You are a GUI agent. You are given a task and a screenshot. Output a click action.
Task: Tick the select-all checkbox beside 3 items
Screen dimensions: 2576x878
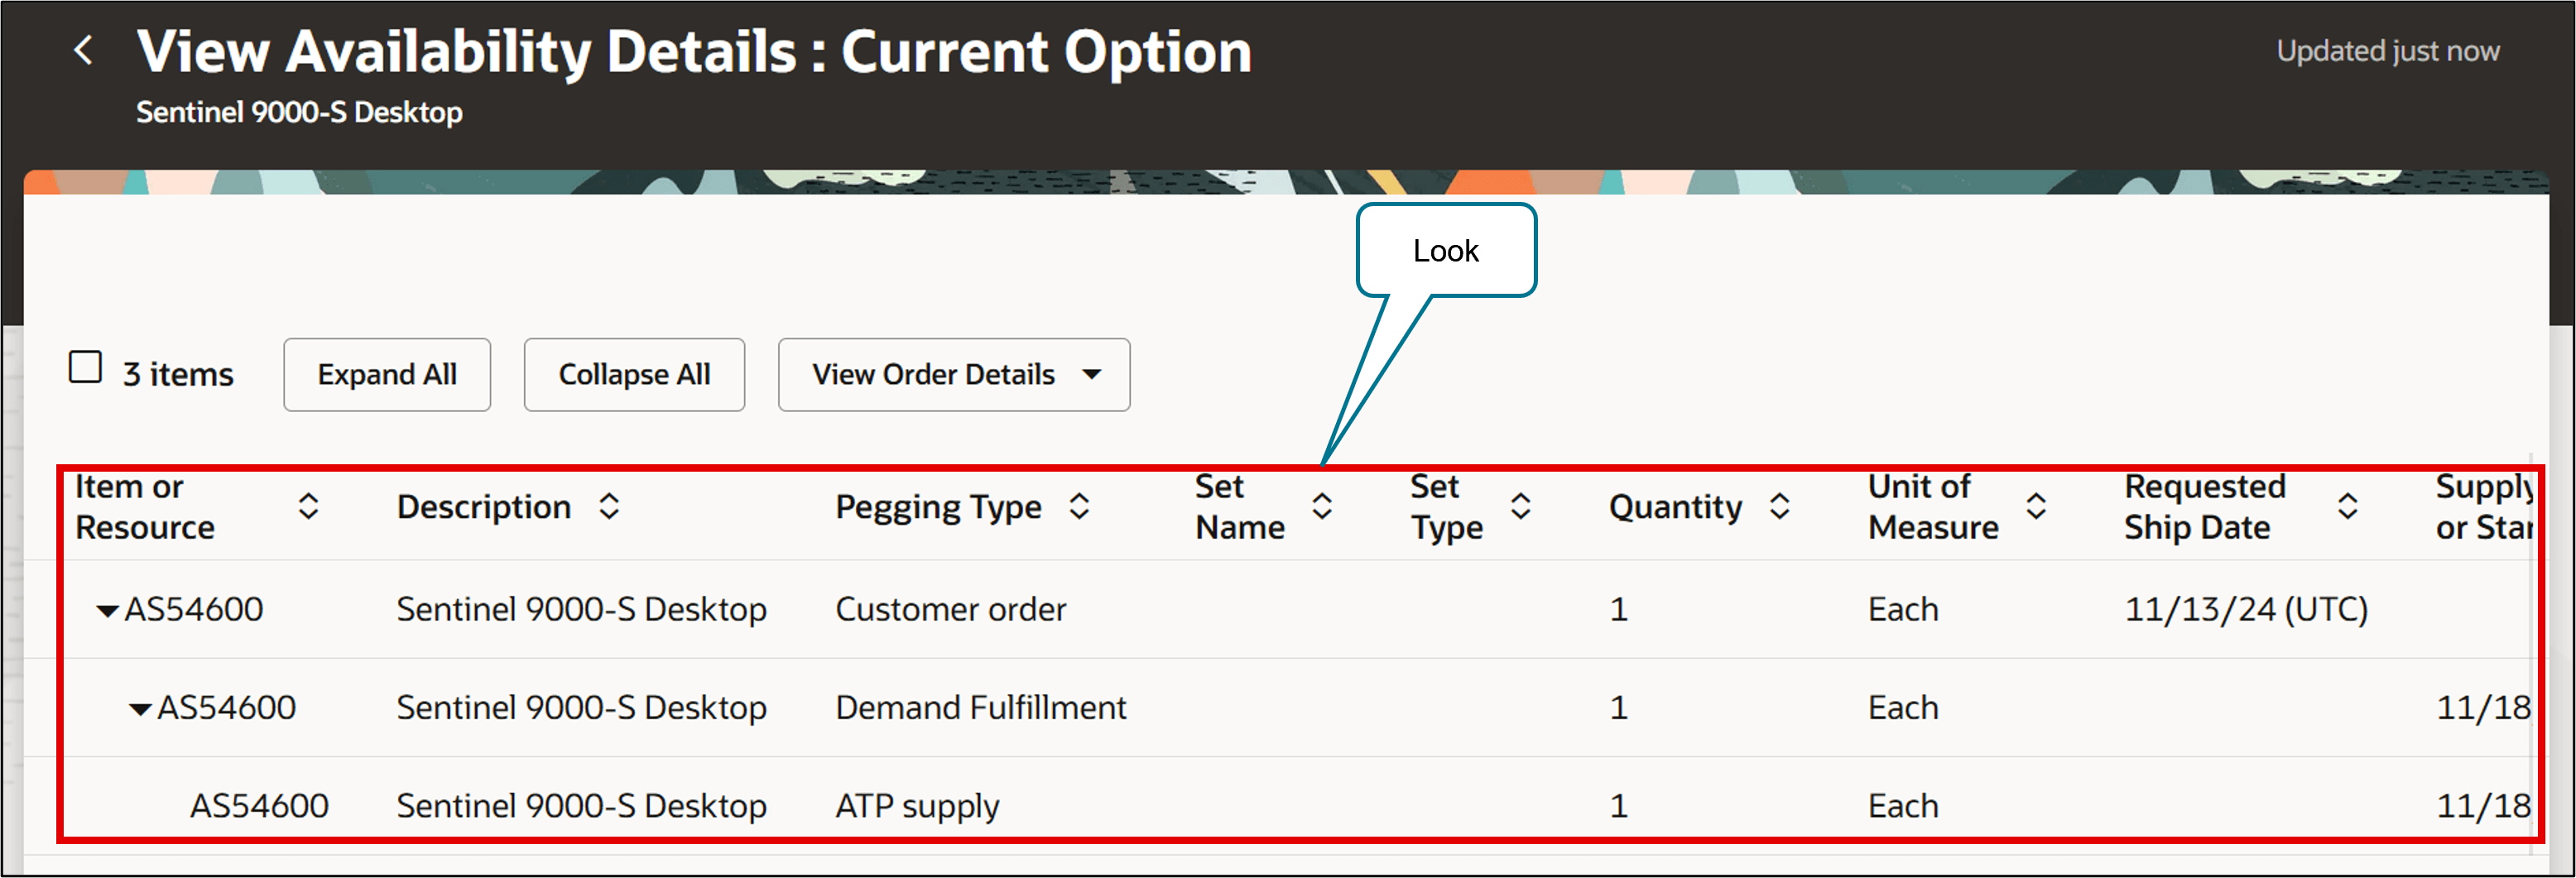coord(85,367)
